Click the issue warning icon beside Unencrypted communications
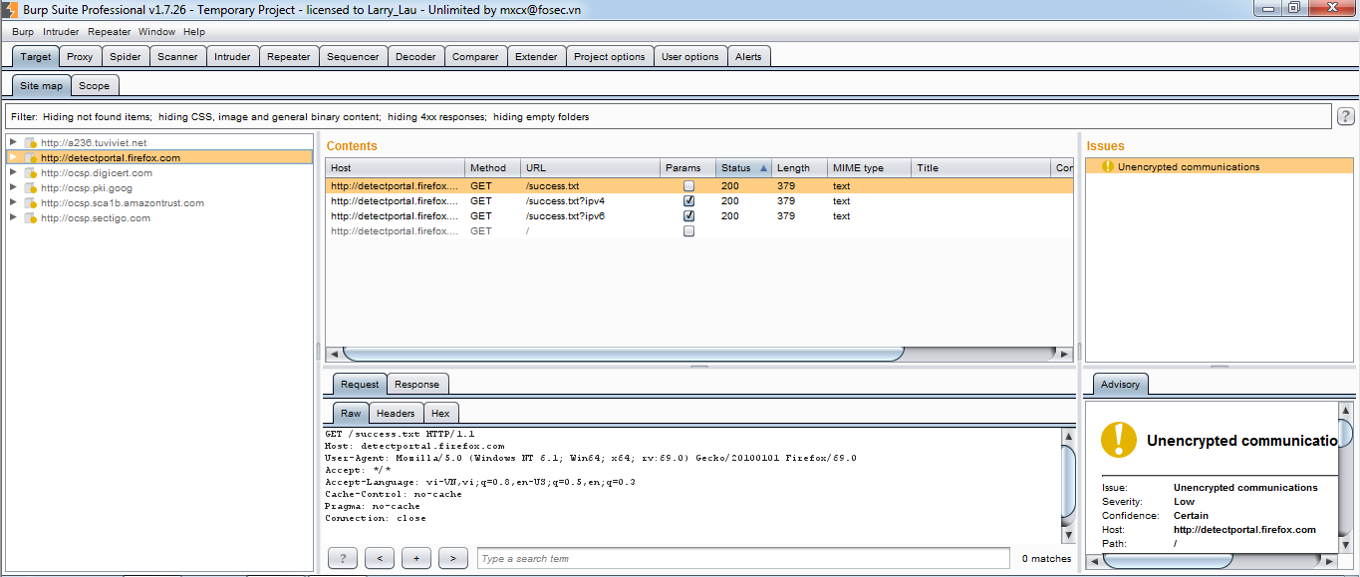The image size is (1360, 577). pos(1107,167)
